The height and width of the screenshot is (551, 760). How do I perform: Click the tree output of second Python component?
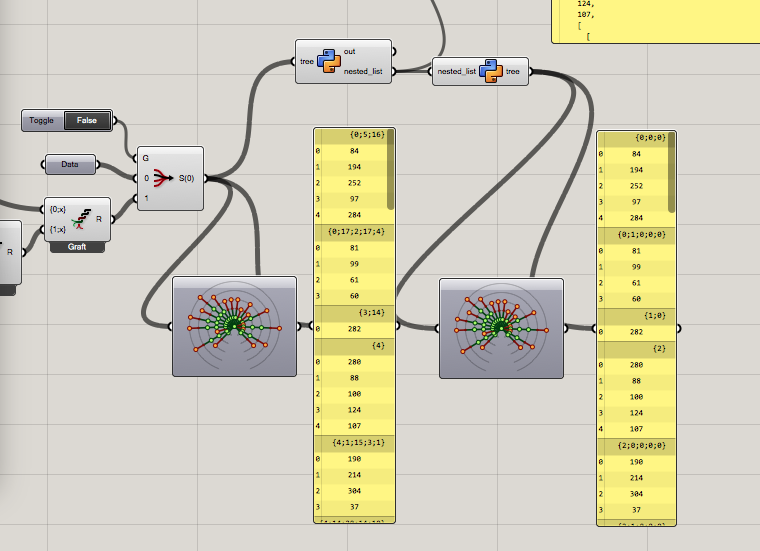tap(513, 71)
